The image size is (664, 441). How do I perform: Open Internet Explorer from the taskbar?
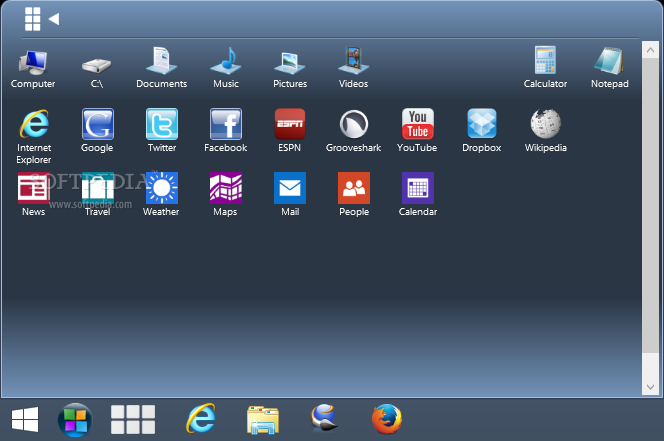[x=201, y=419]
